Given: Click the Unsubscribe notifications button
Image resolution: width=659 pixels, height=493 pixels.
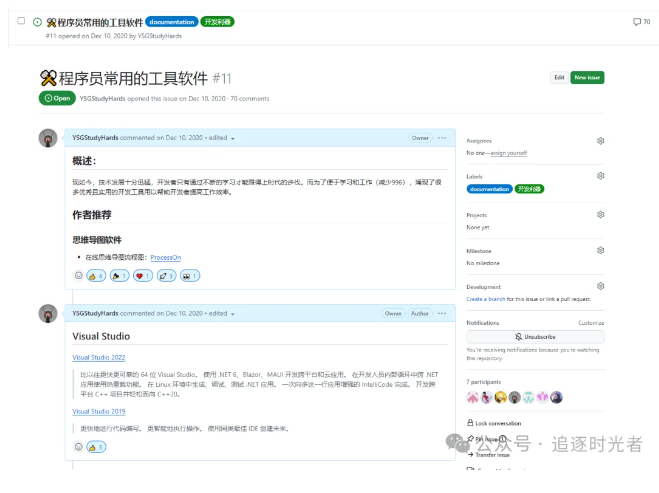Looking at the screenshot, I should pyautogui.click(x=534, y=337).
